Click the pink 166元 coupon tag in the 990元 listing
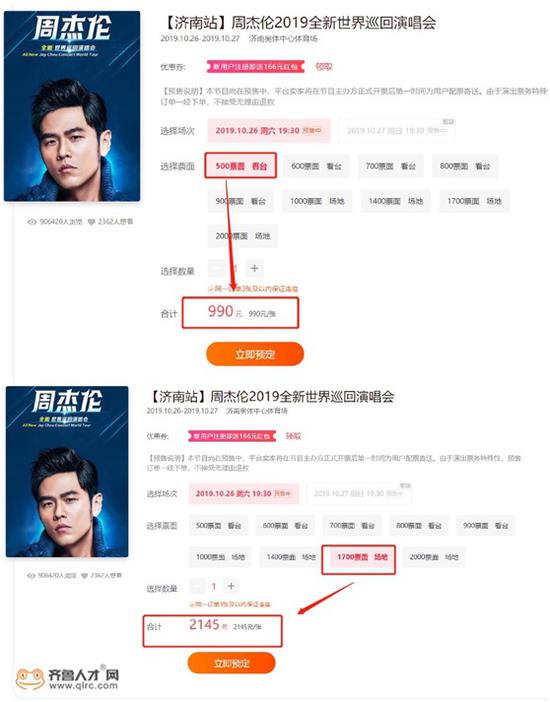 pos(255,67)
